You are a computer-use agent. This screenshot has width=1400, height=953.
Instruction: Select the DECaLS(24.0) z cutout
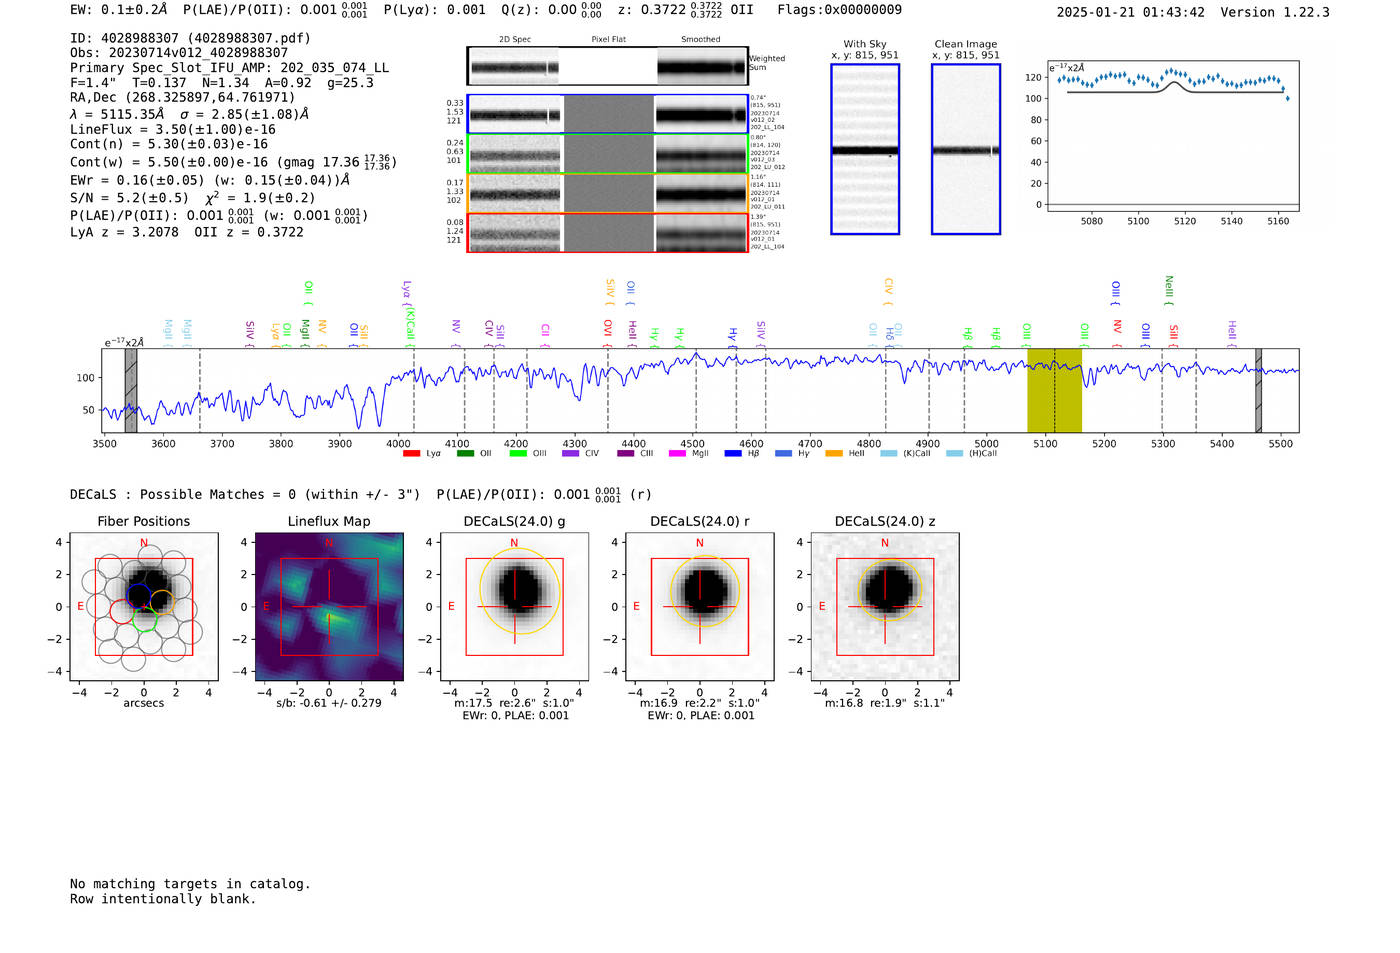tap(885, 607)
